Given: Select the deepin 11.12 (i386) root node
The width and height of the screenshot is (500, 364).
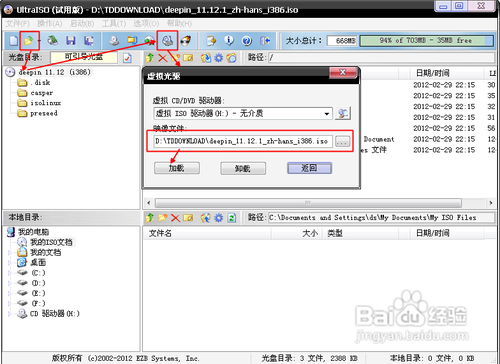Looking at the screenshot, I should tap(54, 72).
